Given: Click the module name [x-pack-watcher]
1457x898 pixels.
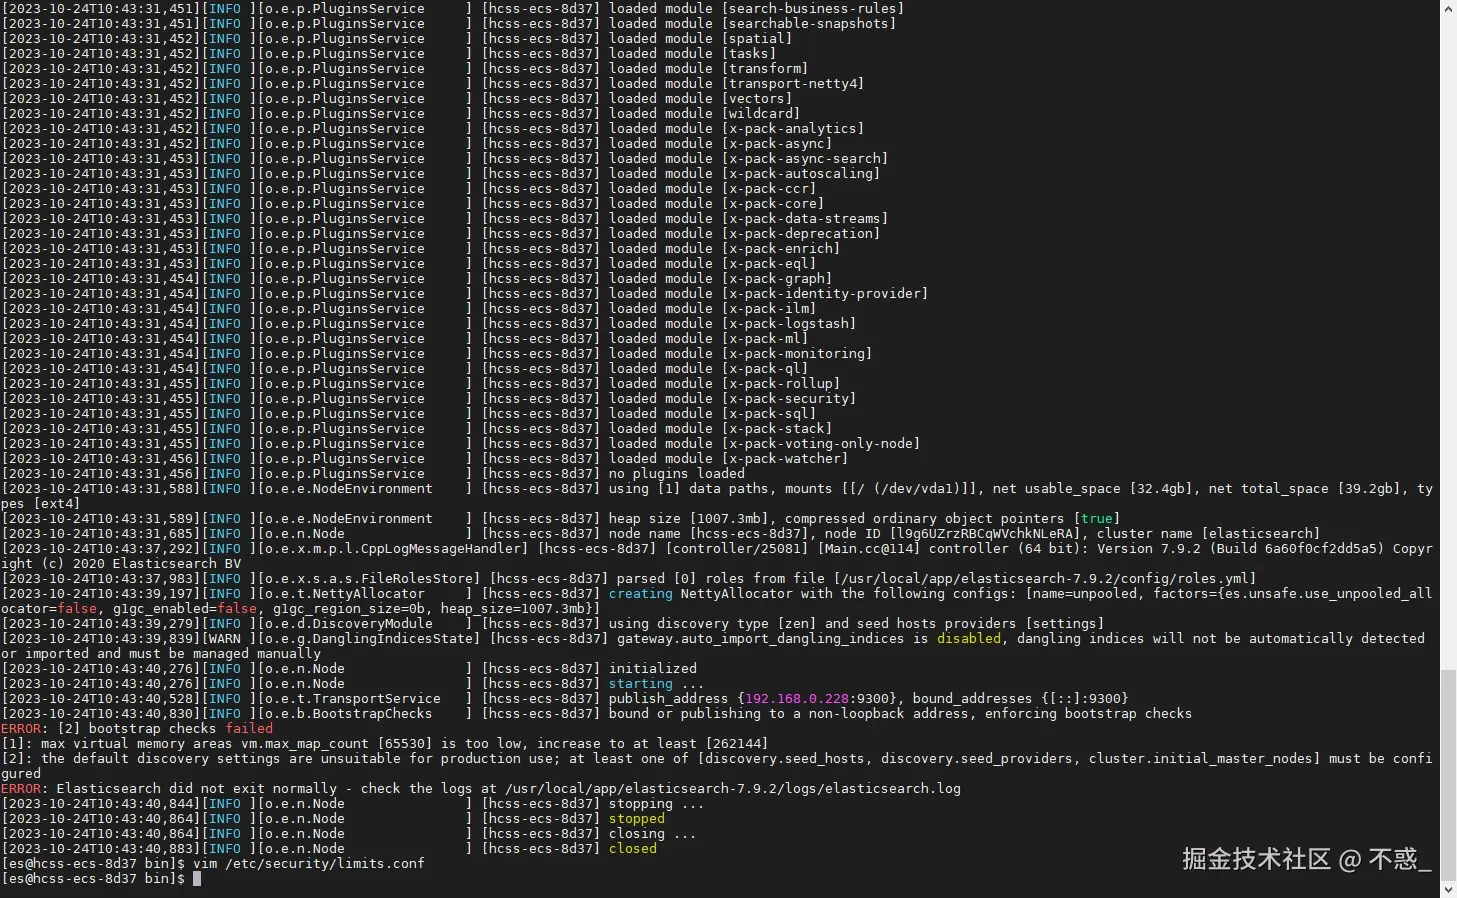Looking at the screenshot, I should click(x=784, y=459).
